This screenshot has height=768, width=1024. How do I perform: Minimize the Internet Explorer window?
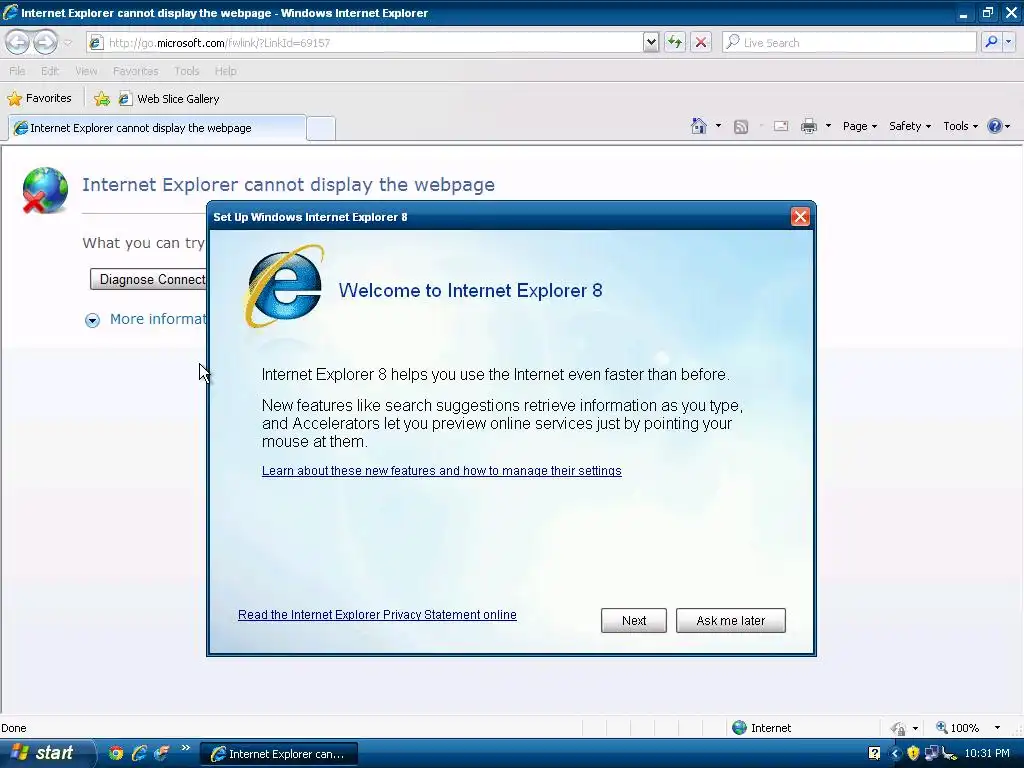(x=963, y=12)
